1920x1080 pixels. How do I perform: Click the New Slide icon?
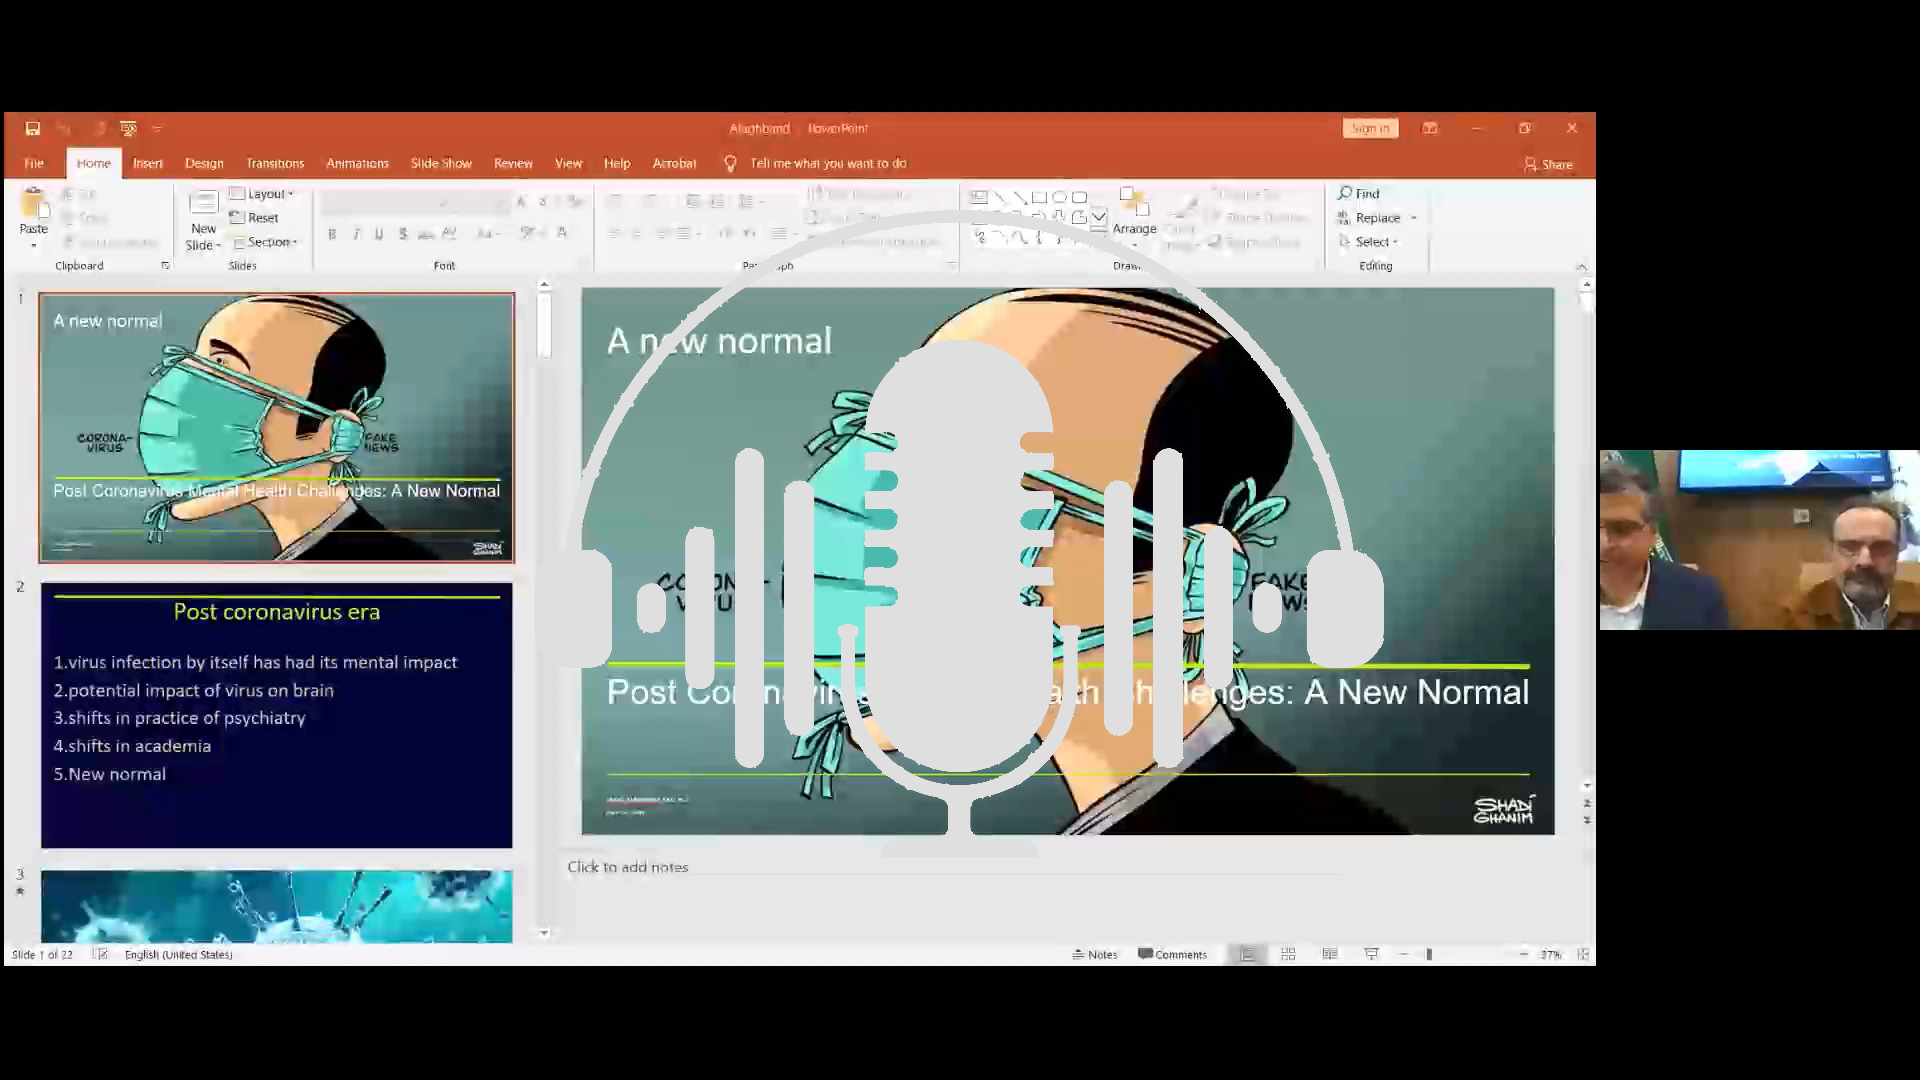[x=203, y=204]
